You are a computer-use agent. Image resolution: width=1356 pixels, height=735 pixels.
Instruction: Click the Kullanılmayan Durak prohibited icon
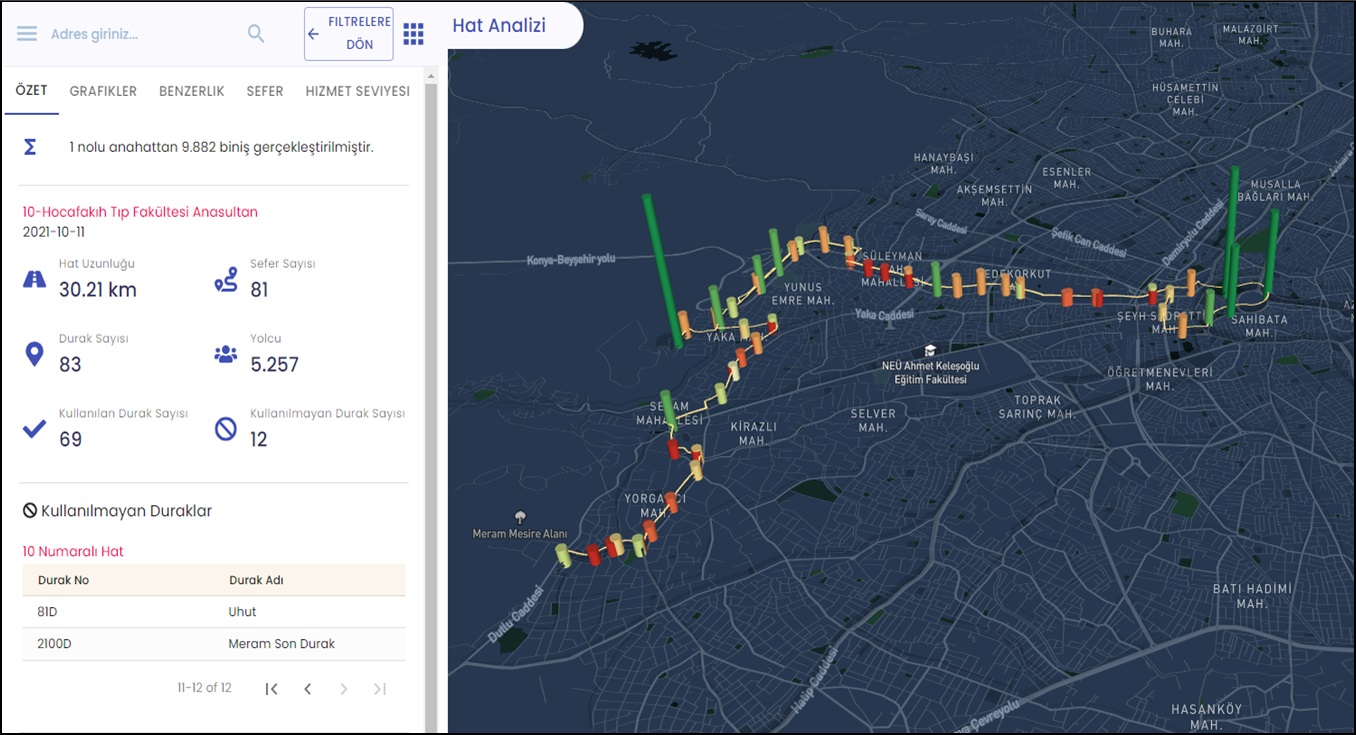pos(226,429)
